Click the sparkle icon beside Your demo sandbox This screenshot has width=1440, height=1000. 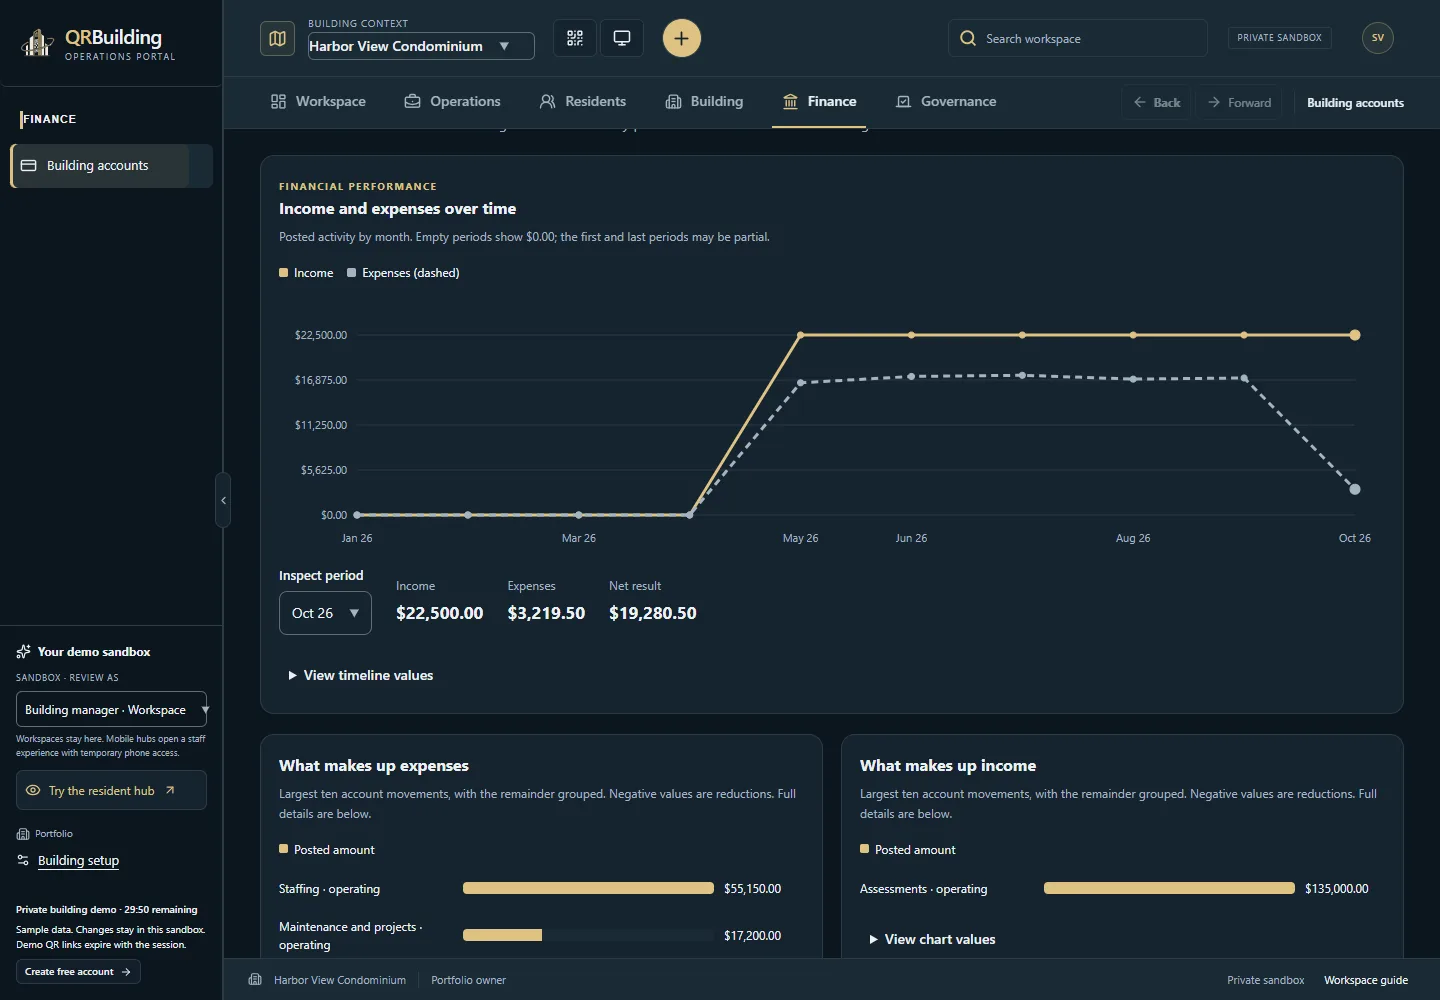(x=23, y=652)
